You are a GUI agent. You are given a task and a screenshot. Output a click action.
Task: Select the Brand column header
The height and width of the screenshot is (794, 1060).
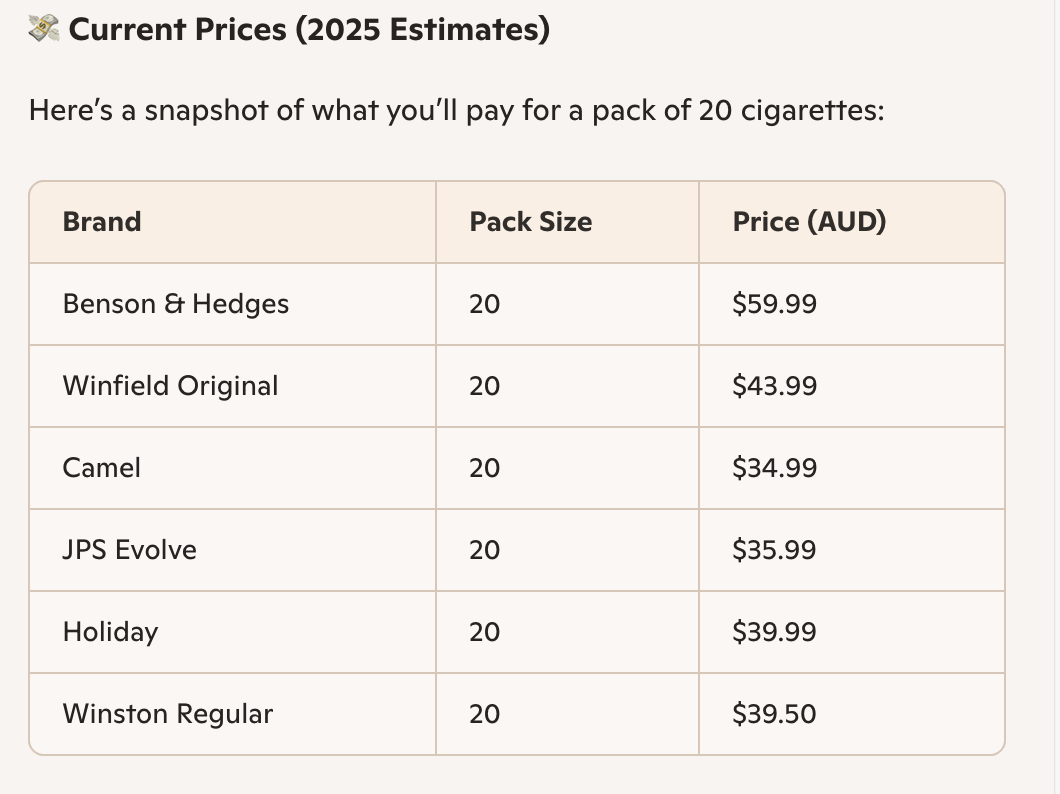102,221
